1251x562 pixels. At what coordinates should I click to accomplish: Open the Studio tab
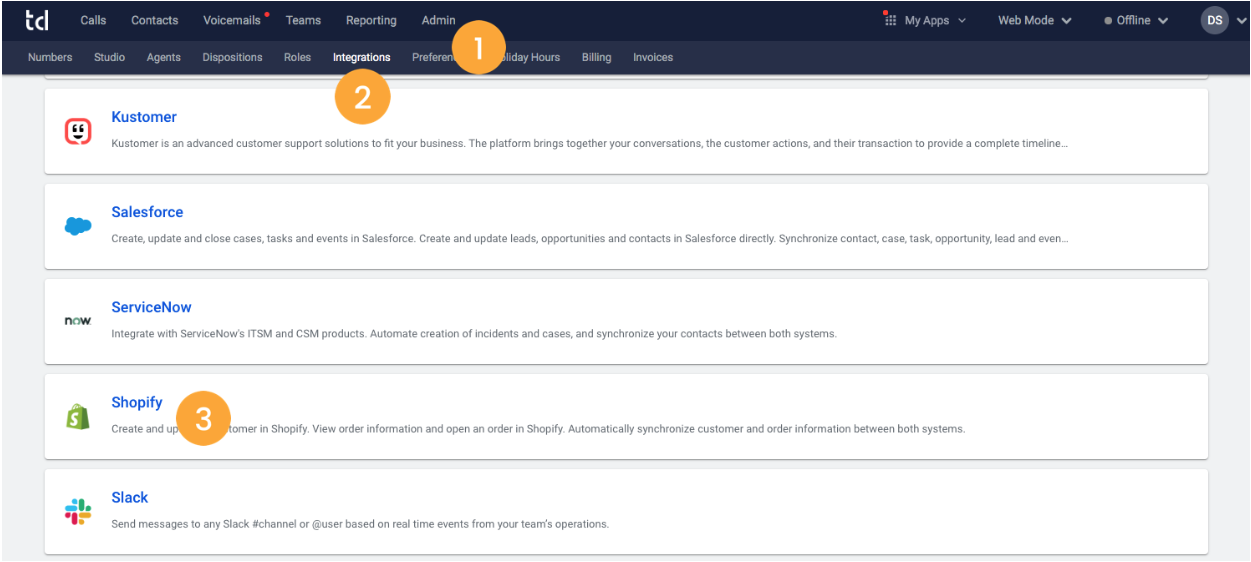[110, 57]
